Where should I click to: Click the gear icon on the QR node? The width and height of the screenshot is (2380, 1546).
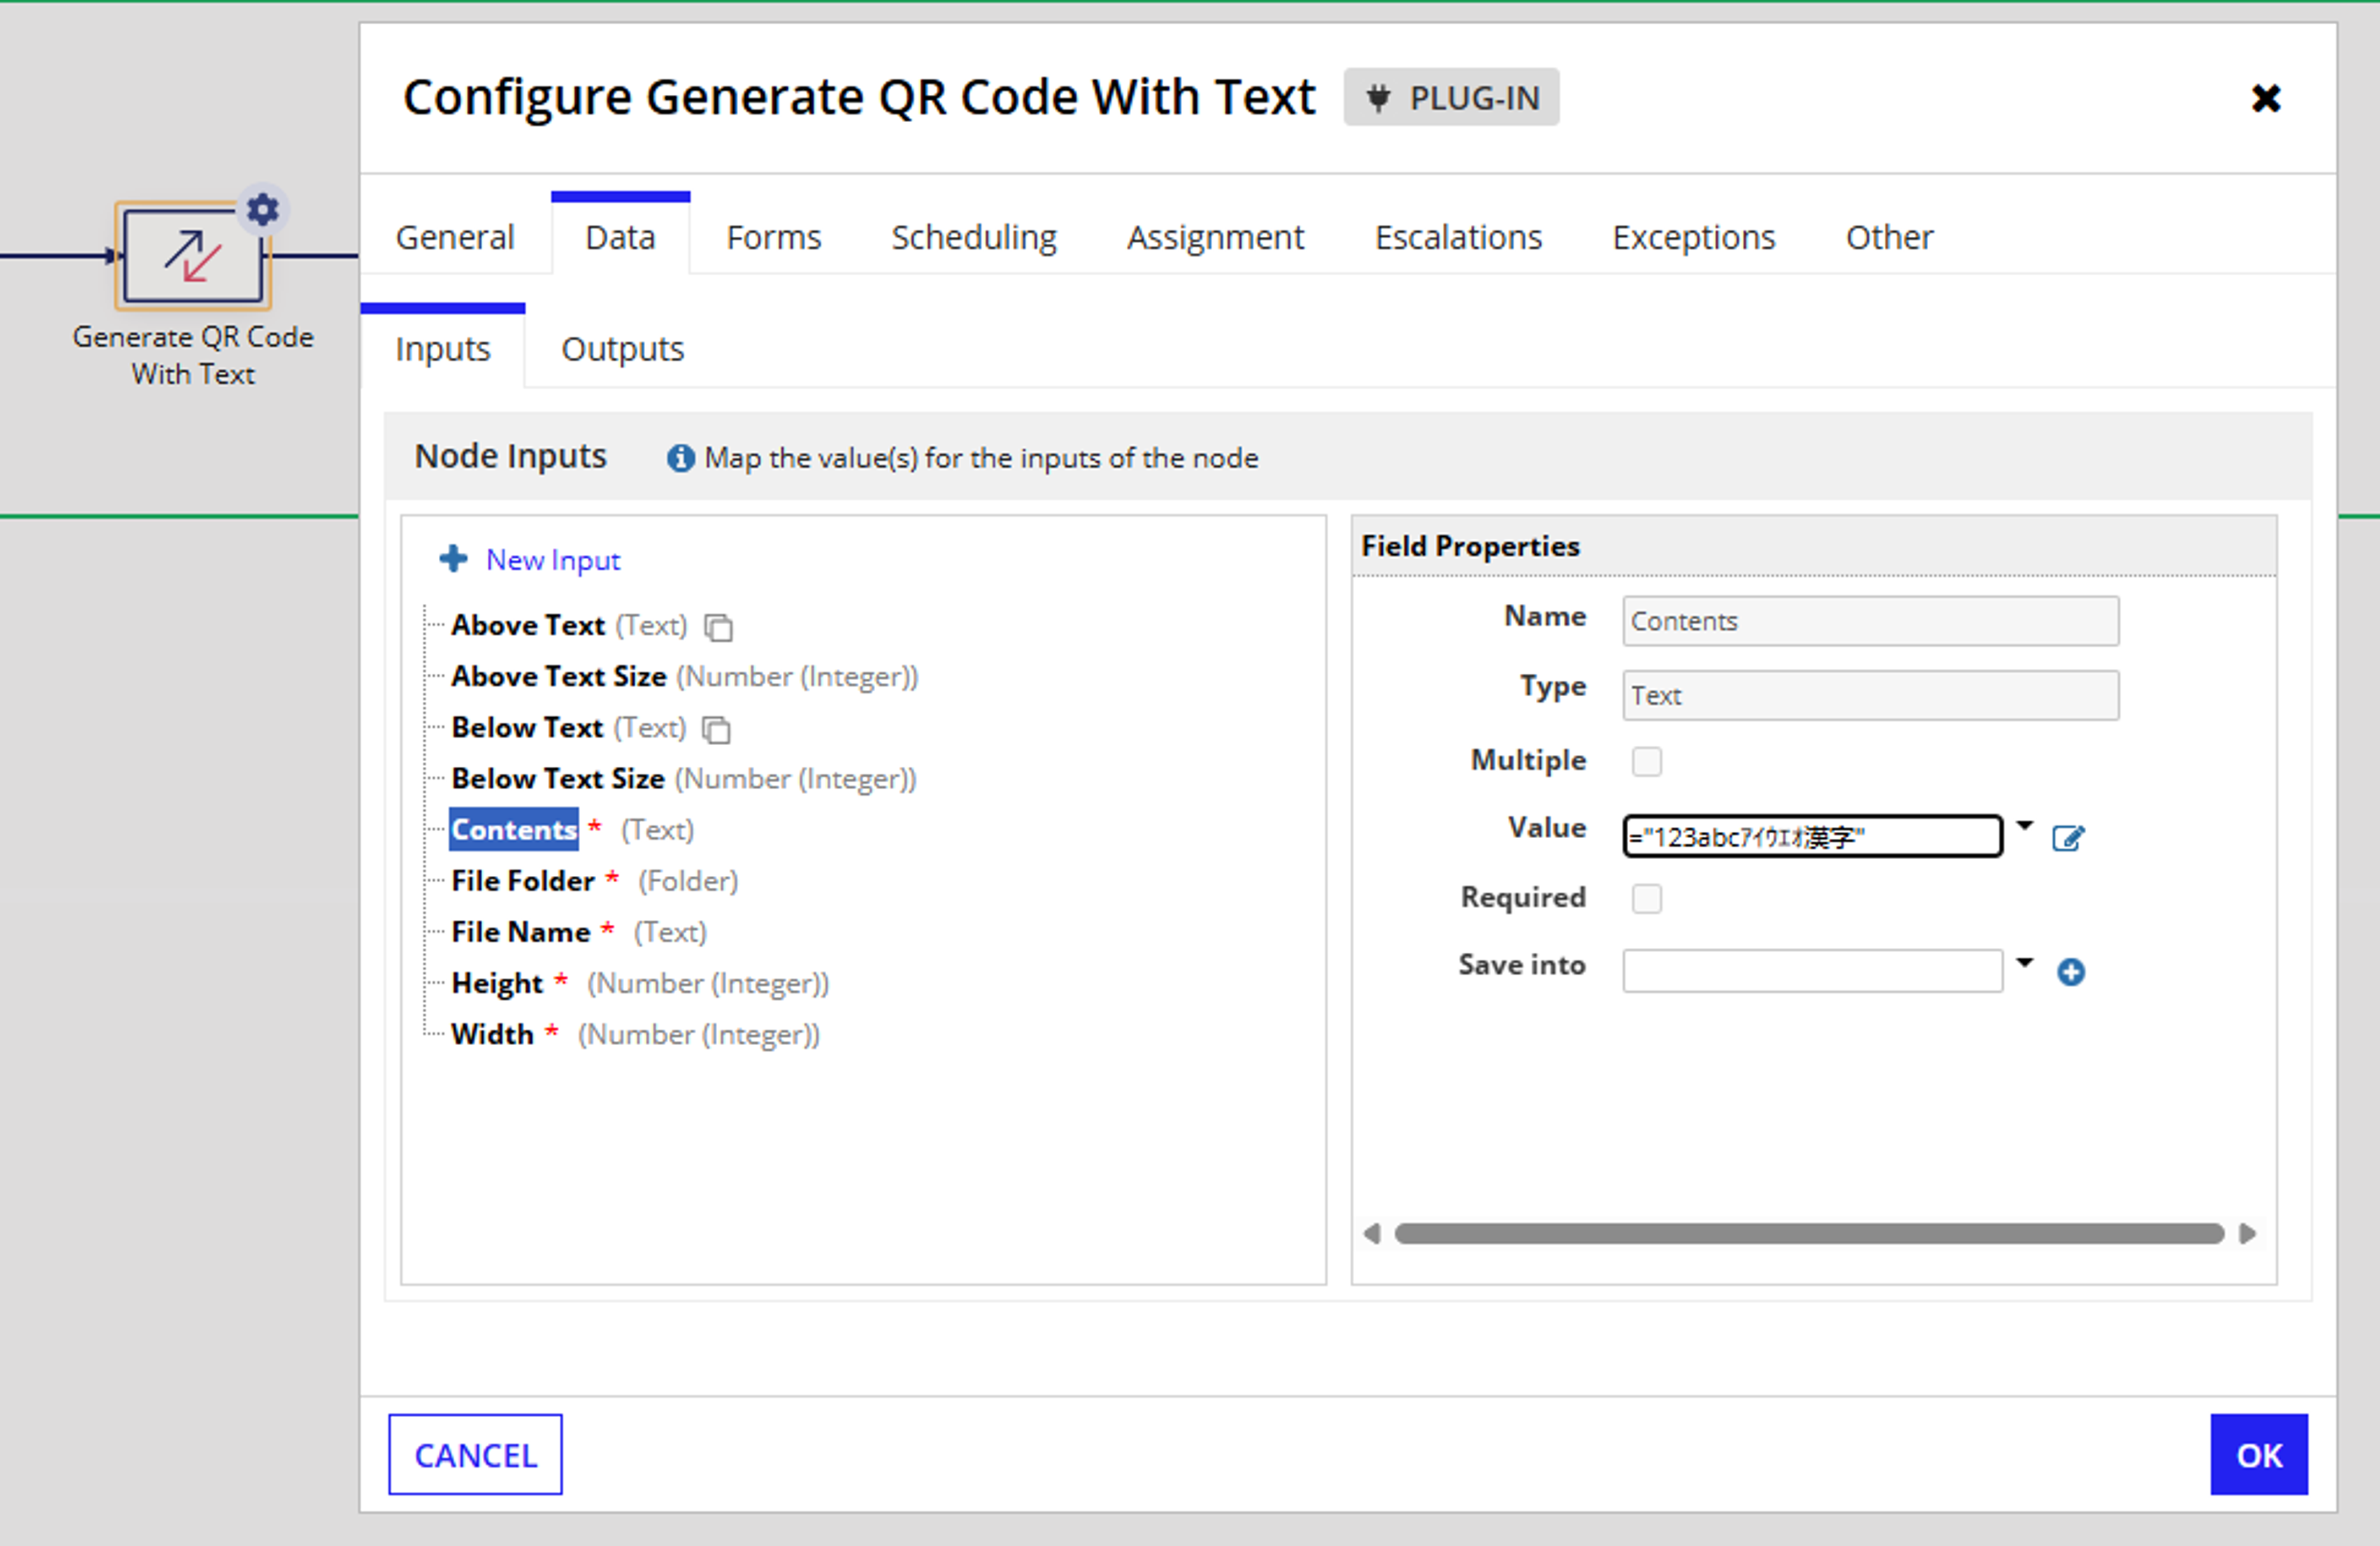point(263,210)
